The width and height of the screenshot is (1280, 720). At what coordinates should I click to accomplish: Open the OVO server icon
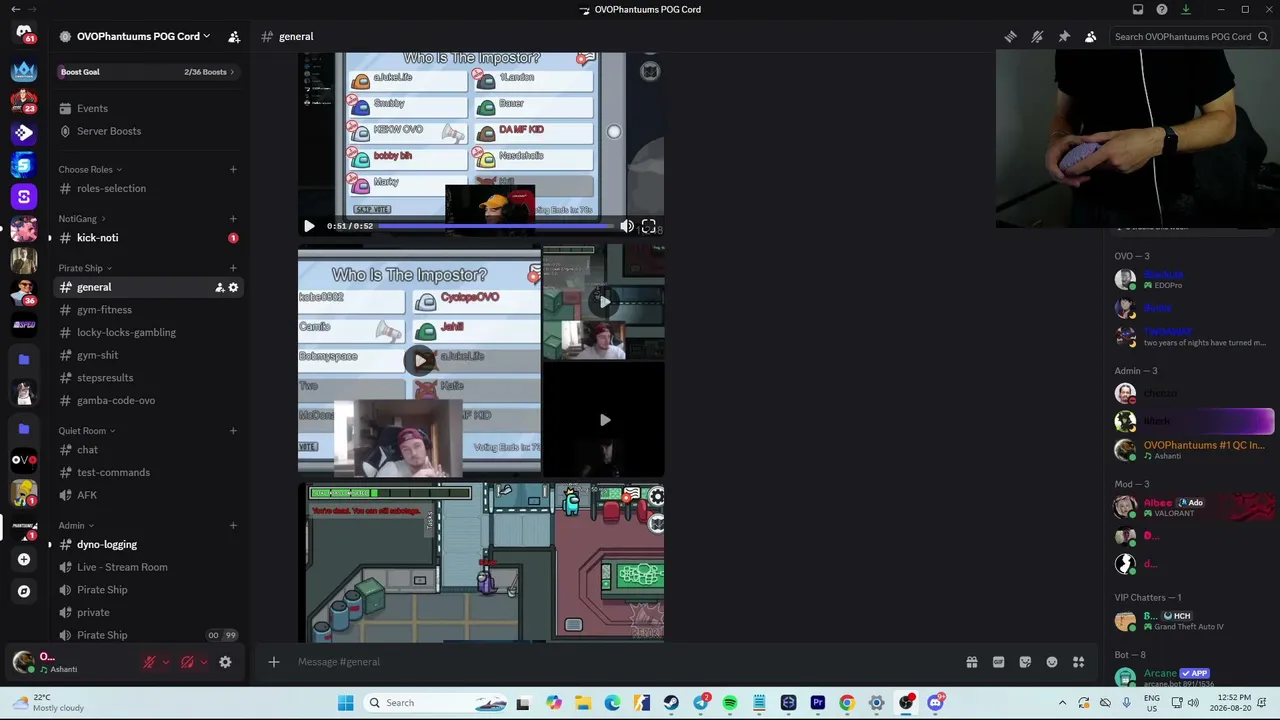point(24,460)
